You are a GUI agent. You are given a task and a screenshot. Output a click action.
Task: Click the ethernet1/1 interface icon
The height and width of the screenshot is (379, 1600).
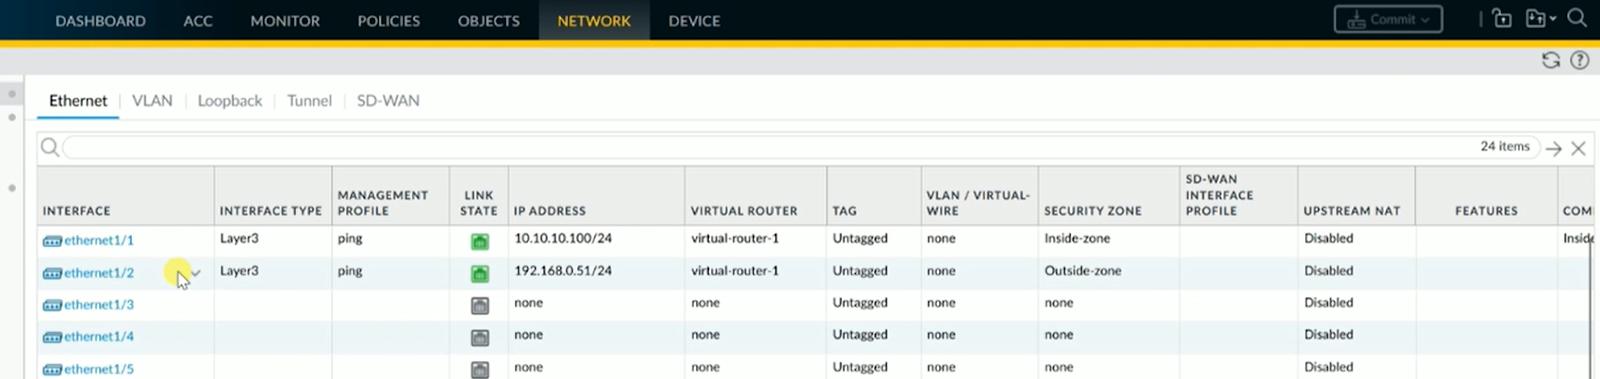[x=52, y=241]
